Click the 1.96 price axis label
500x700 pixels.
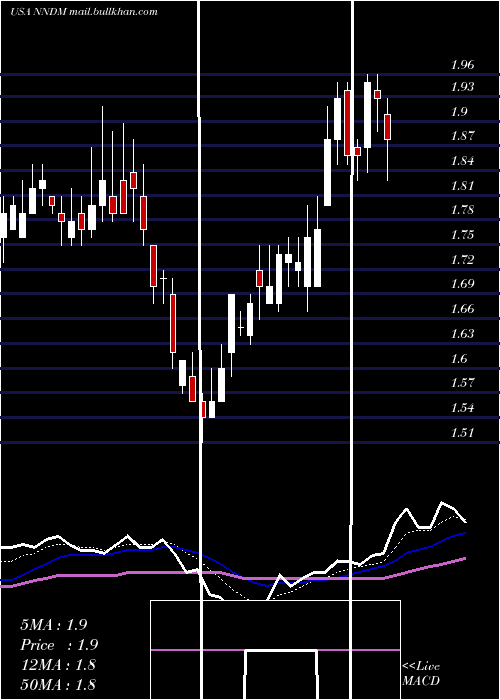[x=462, y=65]
